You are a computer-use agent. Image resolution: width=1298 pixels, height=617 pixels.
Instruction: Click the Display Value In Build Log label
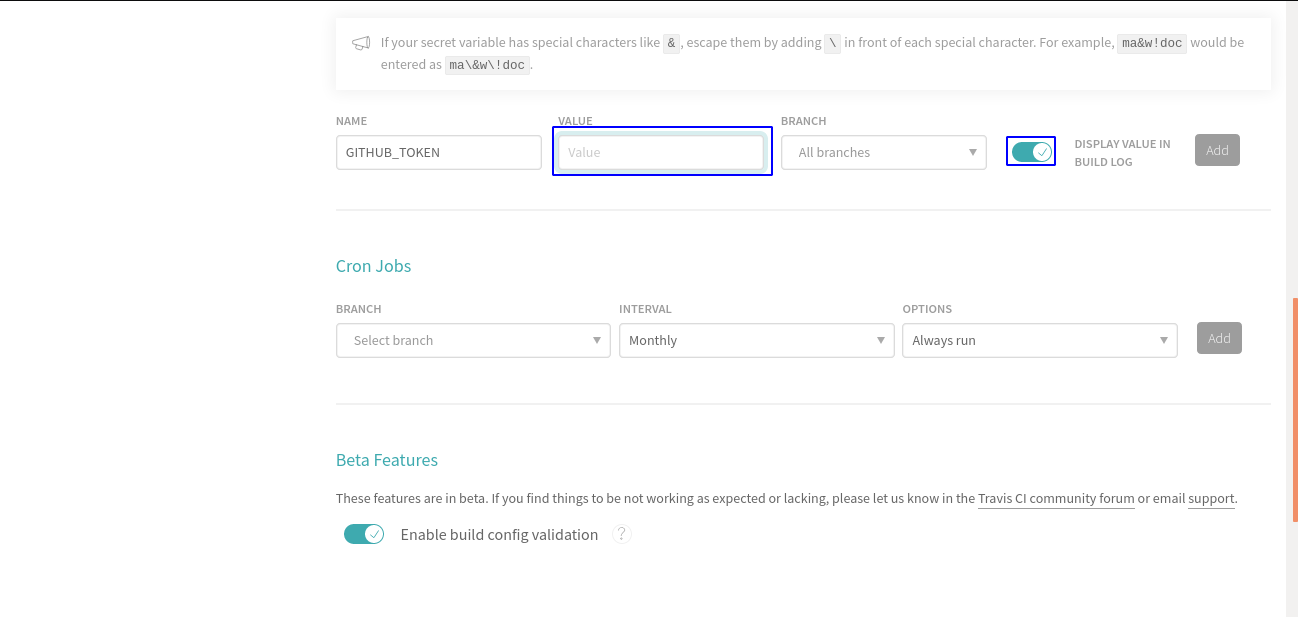(x=1122, y=153)
